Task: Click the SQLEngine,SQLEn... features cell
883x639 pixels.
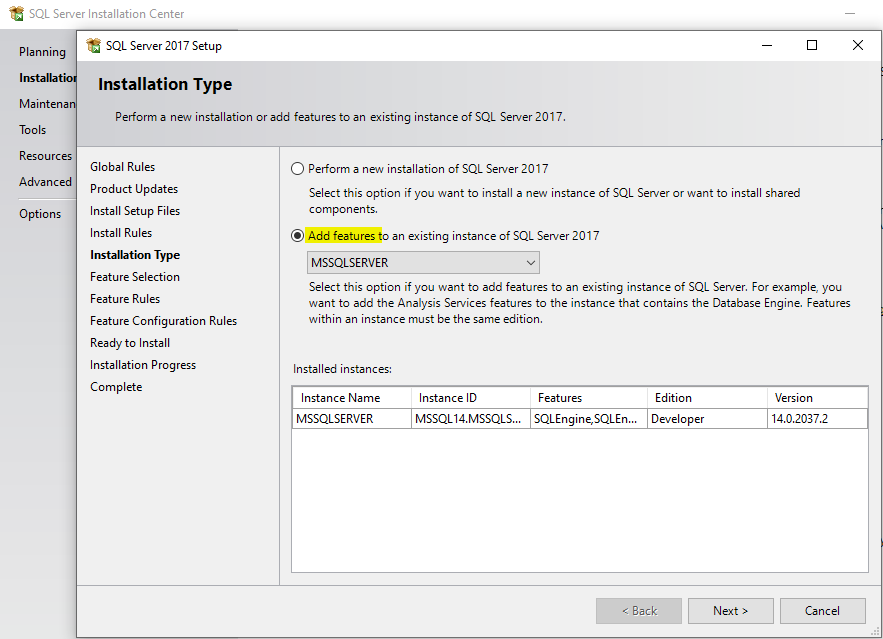Action: point(588,419)
